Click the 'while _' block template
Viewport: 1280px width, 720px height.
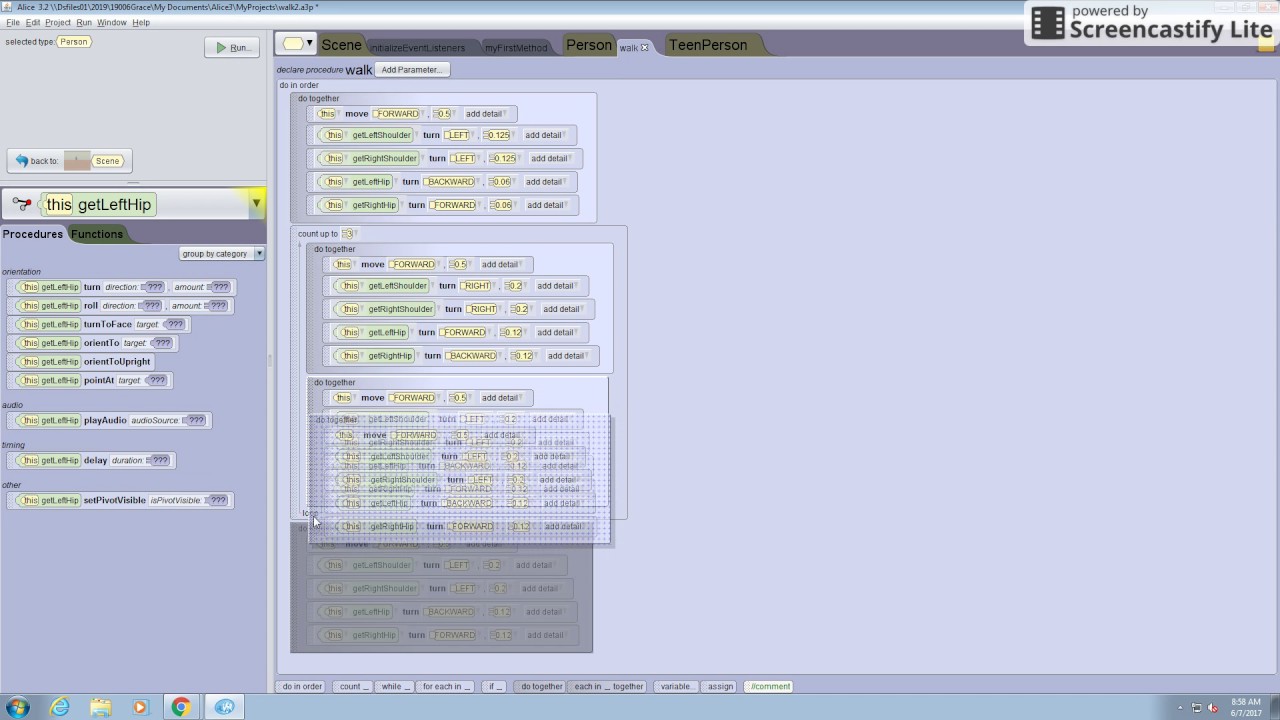(x=395, y=686)
